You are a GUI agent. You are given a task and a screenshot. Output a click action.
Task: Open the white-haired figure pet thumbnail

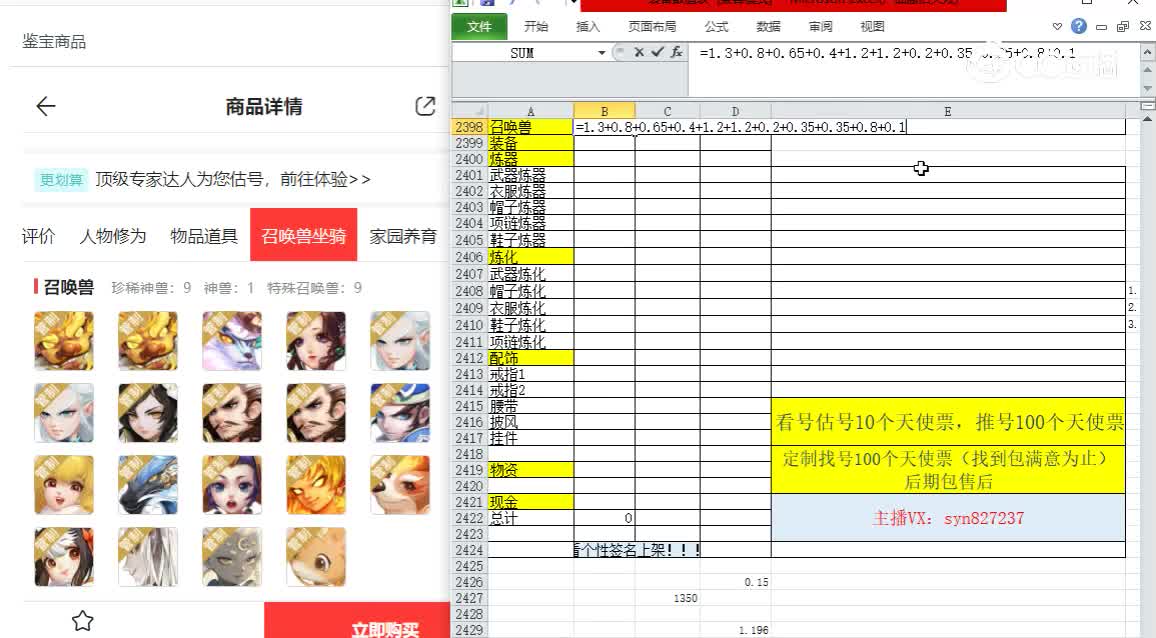(148, 558)
